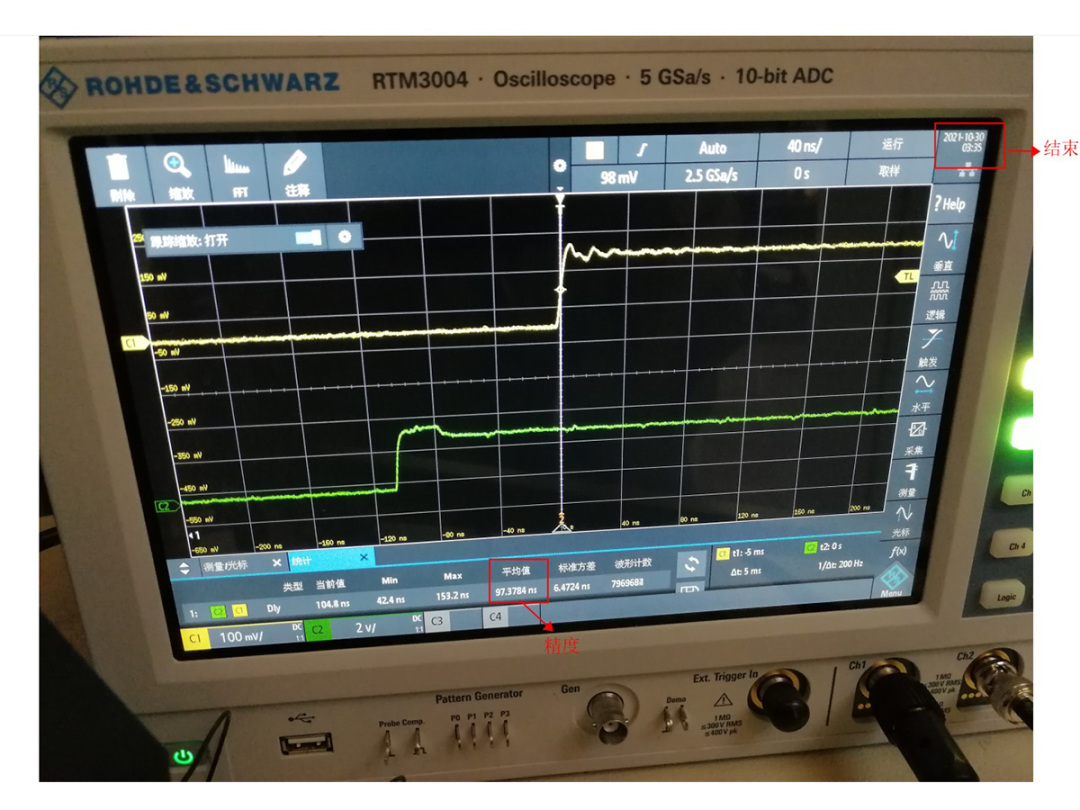Close the 测量/光标 tab
Screen dimensions: 1080x810
(x=276, y=563)
